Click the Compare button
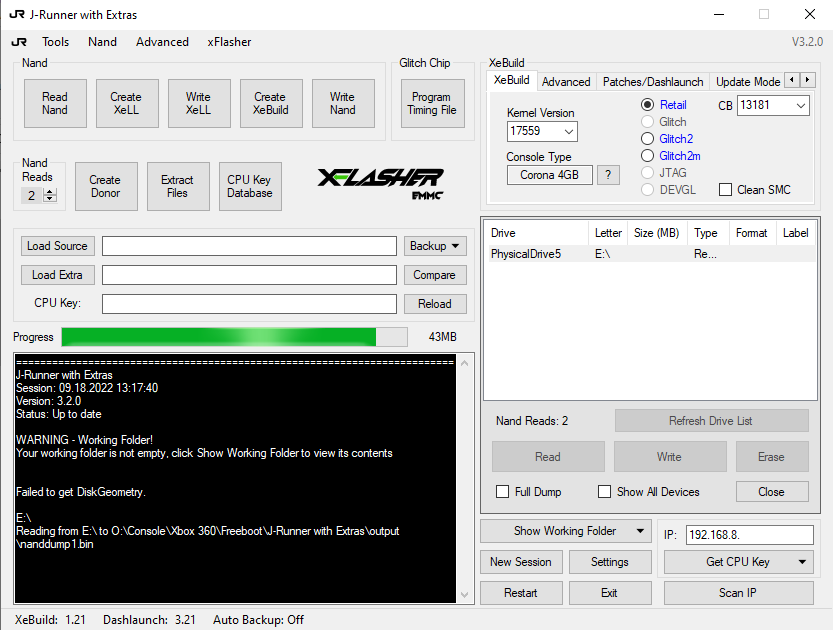Screen dimensions: 833x630 pos(435,275)
